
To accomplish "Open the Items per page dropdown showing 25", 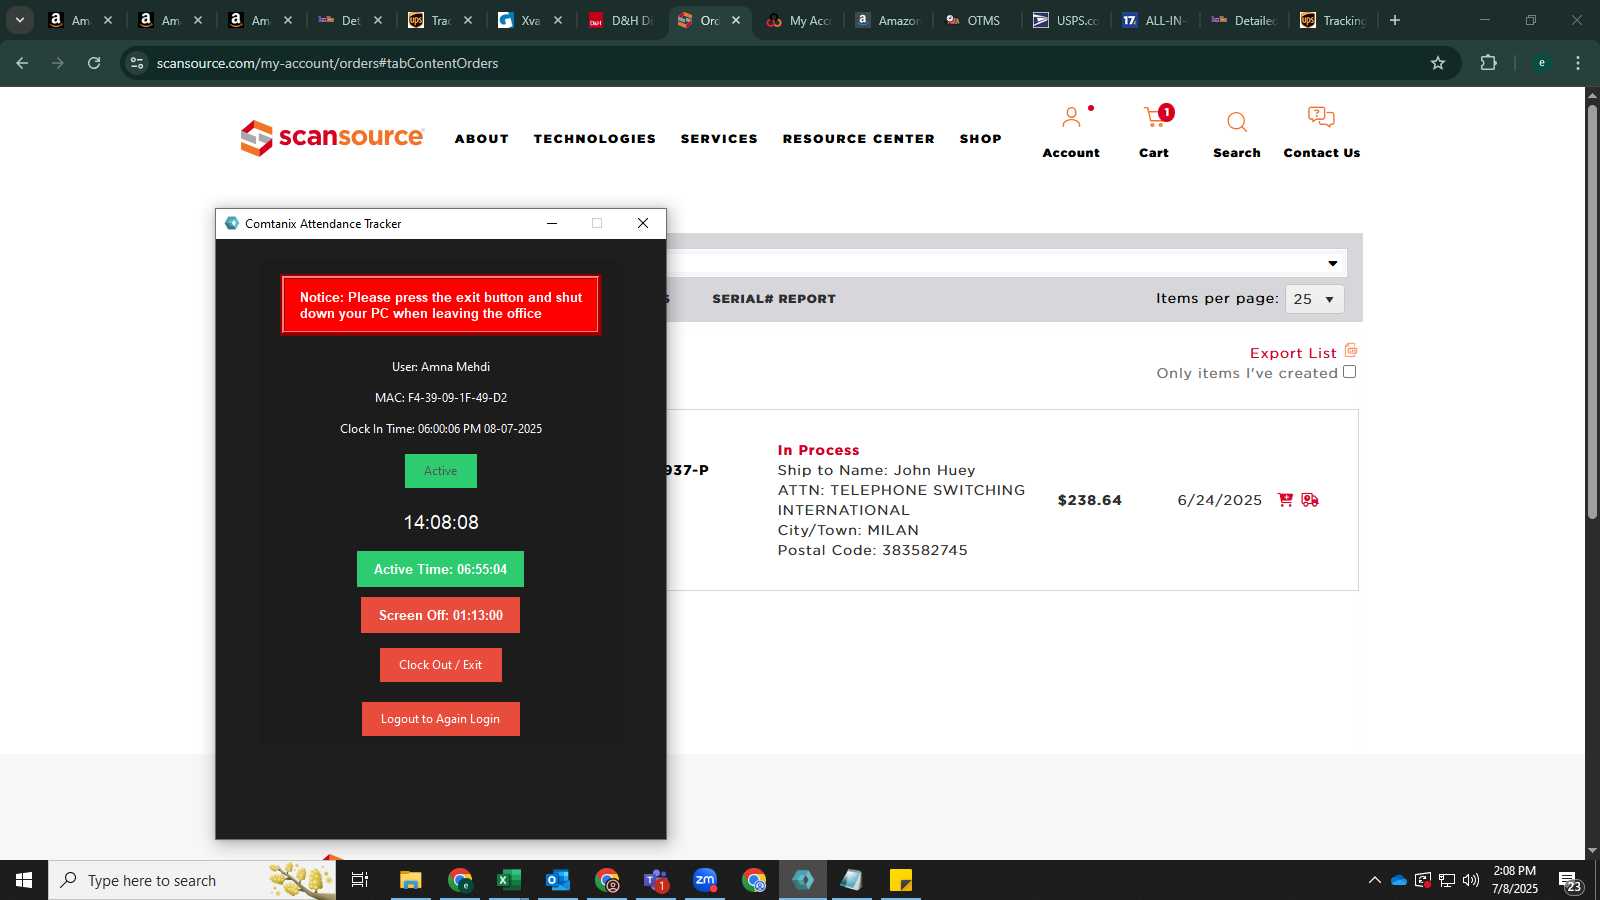I will (x=1314, y=299).
